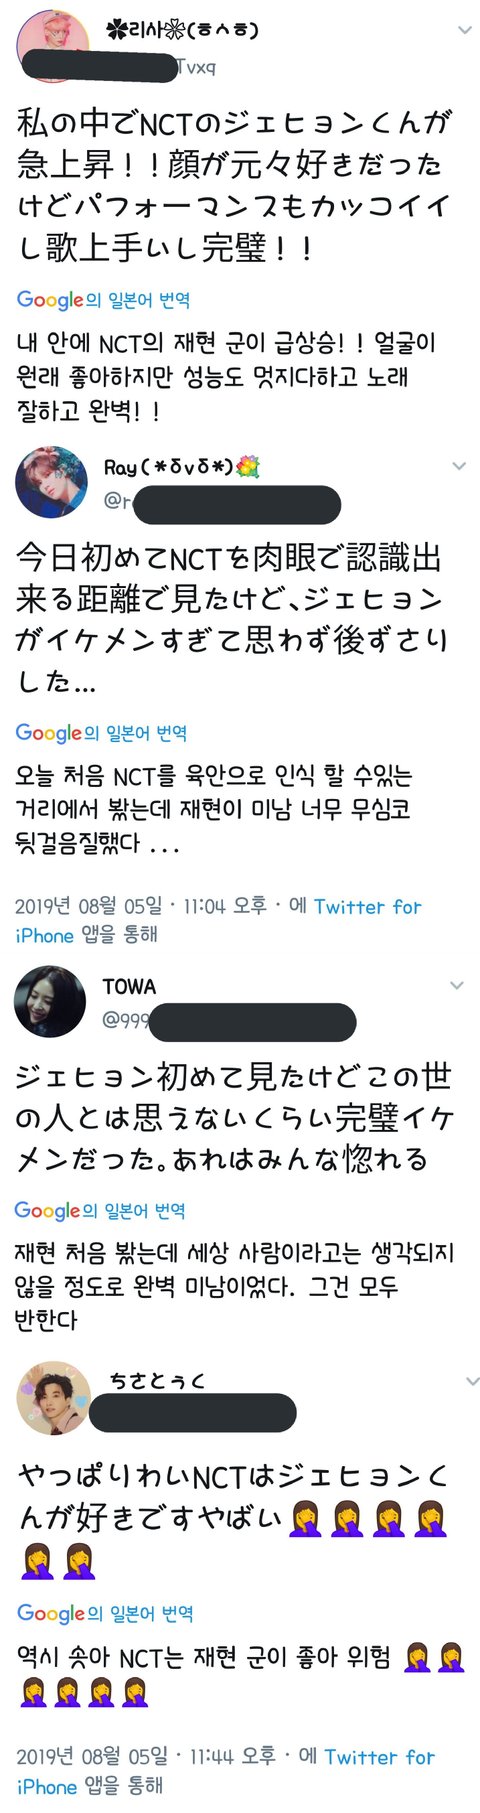Open Twitter for iPhone link dated 11:44

225,1770
